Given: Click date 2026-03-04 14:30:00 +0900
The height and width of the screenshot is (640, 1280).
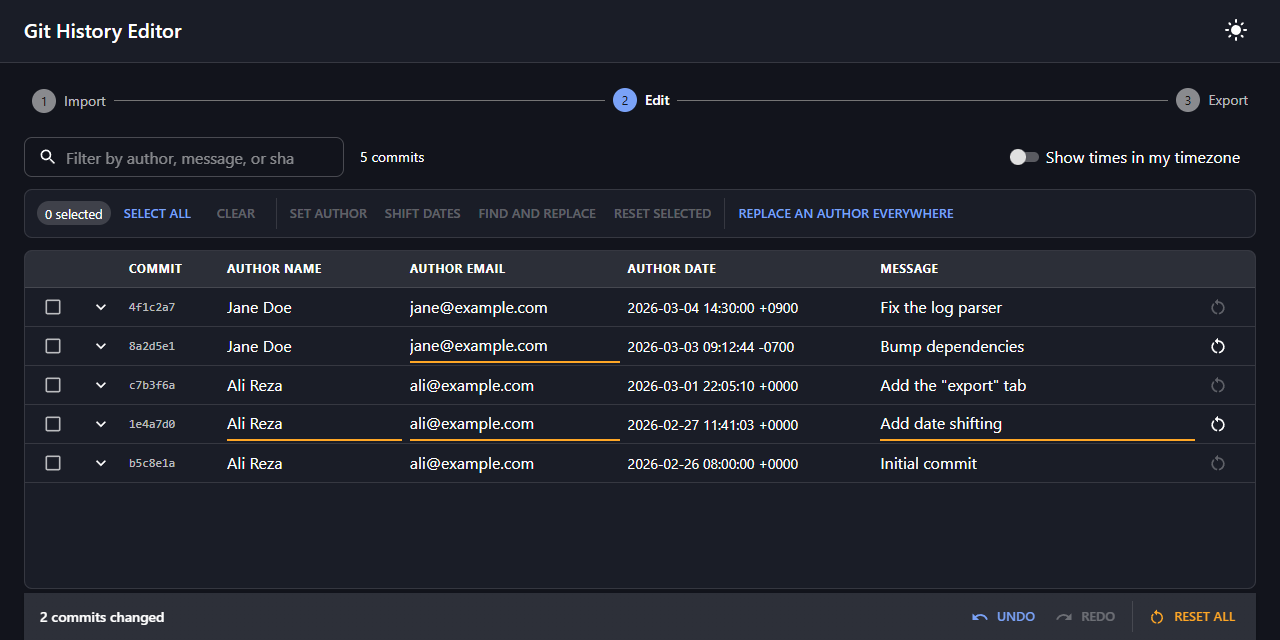Looking at the screenshot, I should click(x=712, y=308).
